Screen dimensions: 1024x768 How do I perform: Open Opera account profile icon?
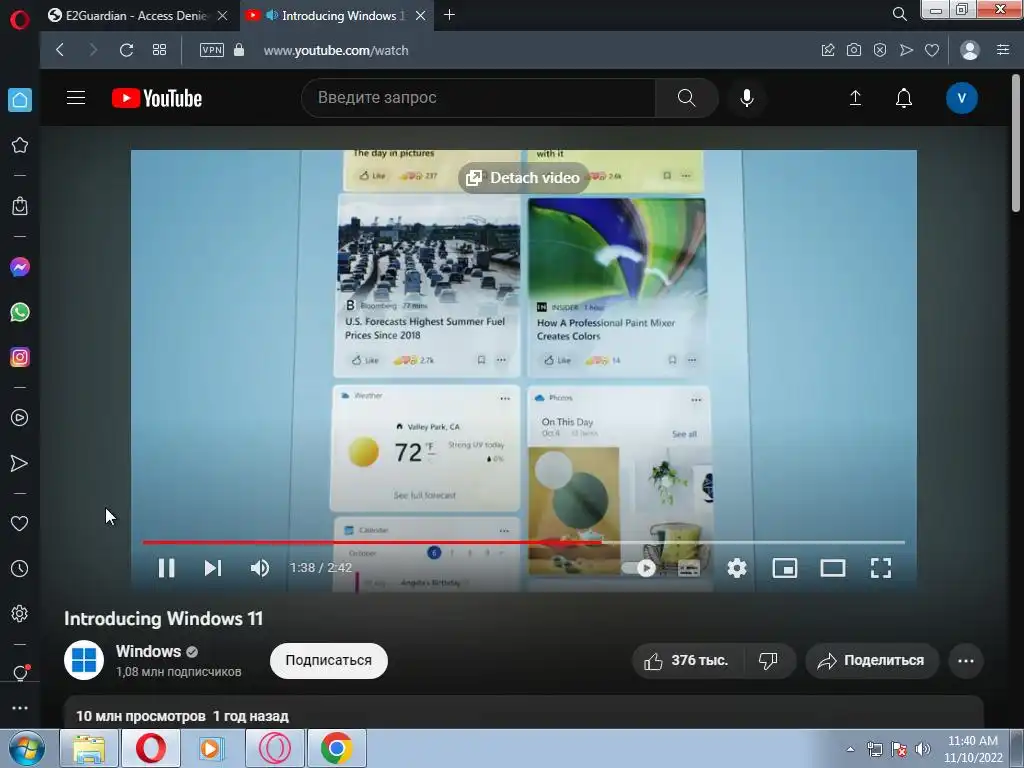tap(970, 50)
